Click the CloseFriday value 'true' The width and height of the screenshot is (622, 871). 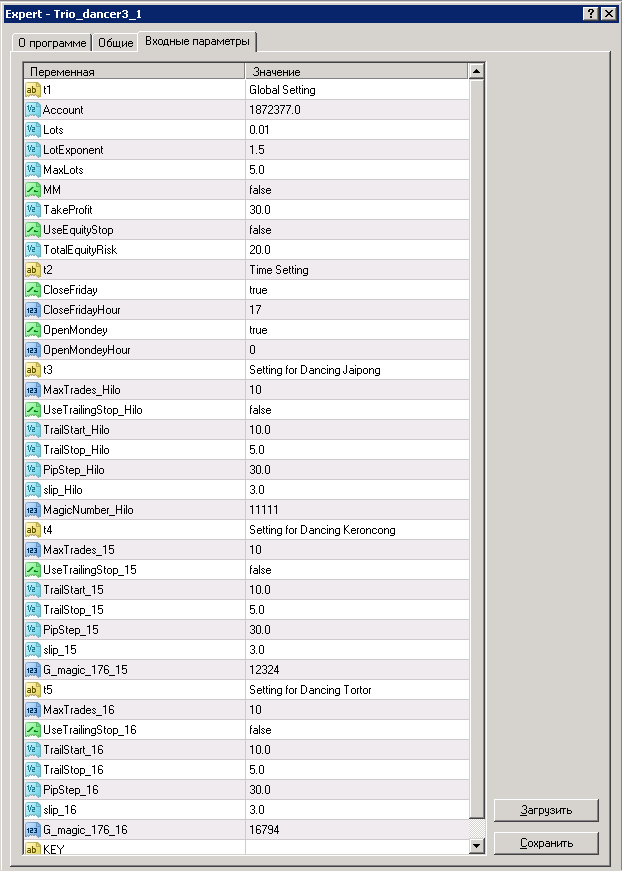258,290
